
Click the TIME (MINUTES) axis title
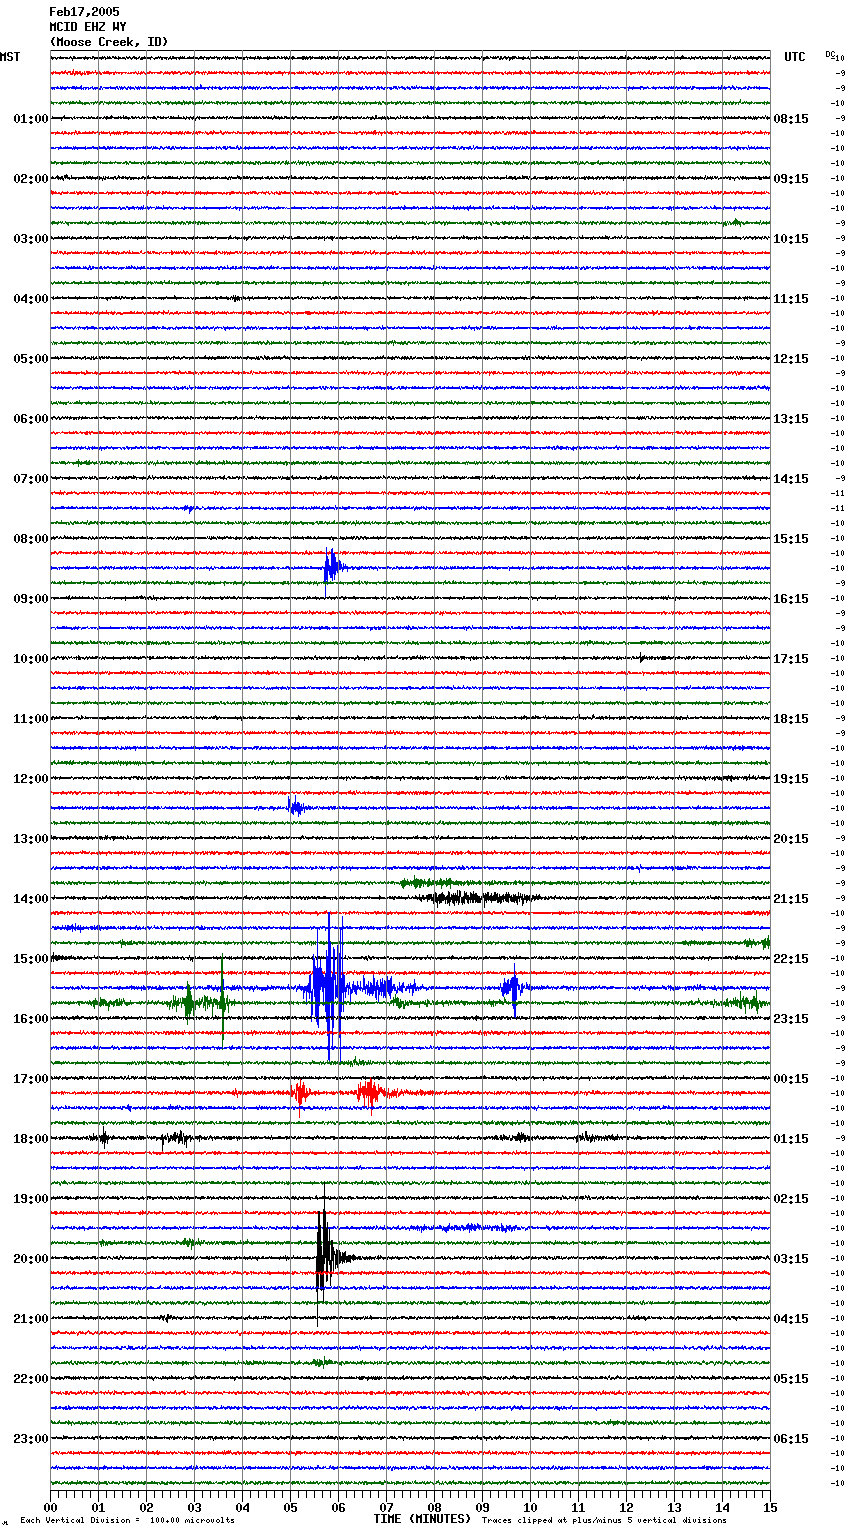point(422,1519)
